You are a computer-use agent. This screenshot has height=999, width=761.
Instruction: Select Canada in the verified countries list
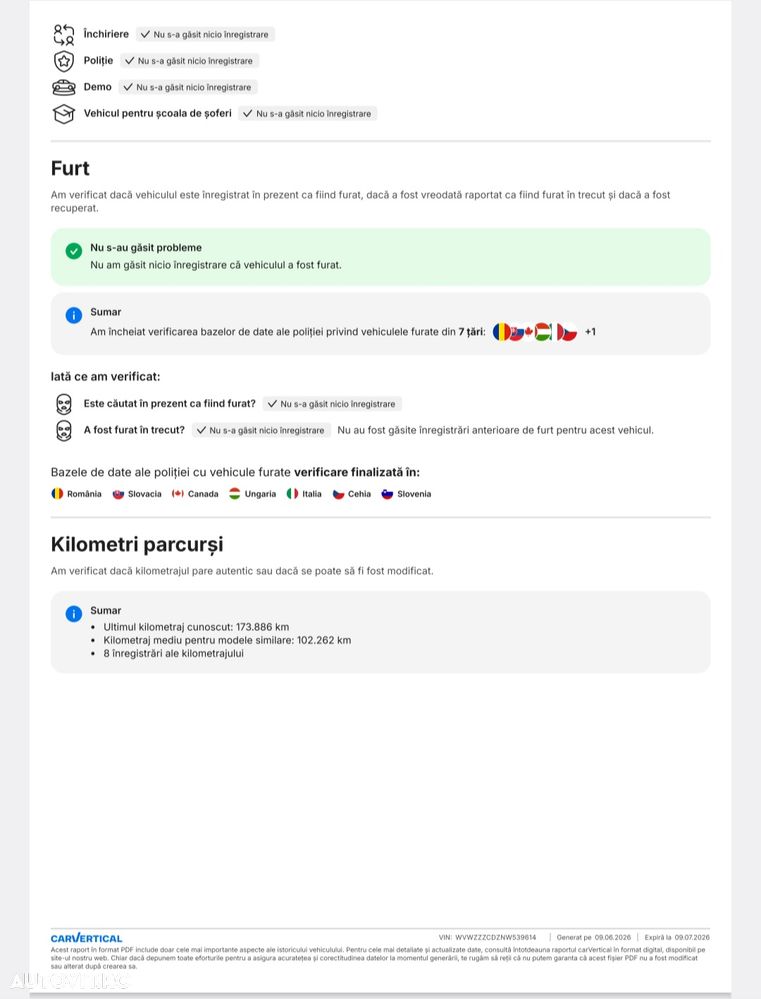(x=195, y=494)
